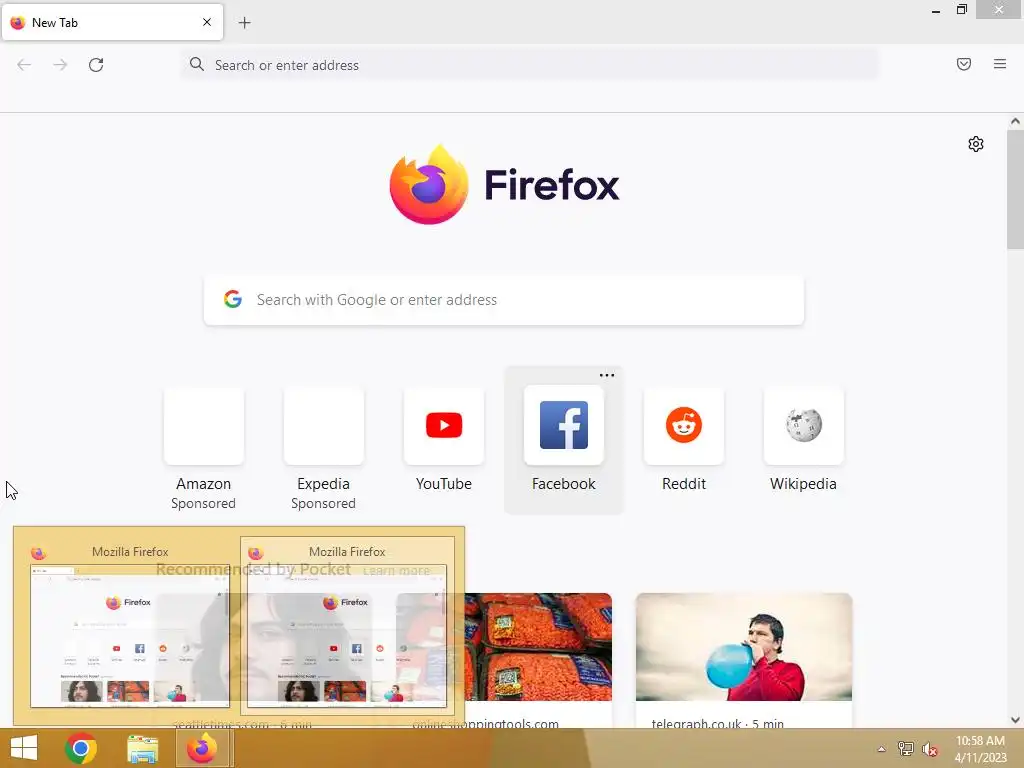Open the network tray icon
Screen dimensions: 1024x768
pos(906,748)
